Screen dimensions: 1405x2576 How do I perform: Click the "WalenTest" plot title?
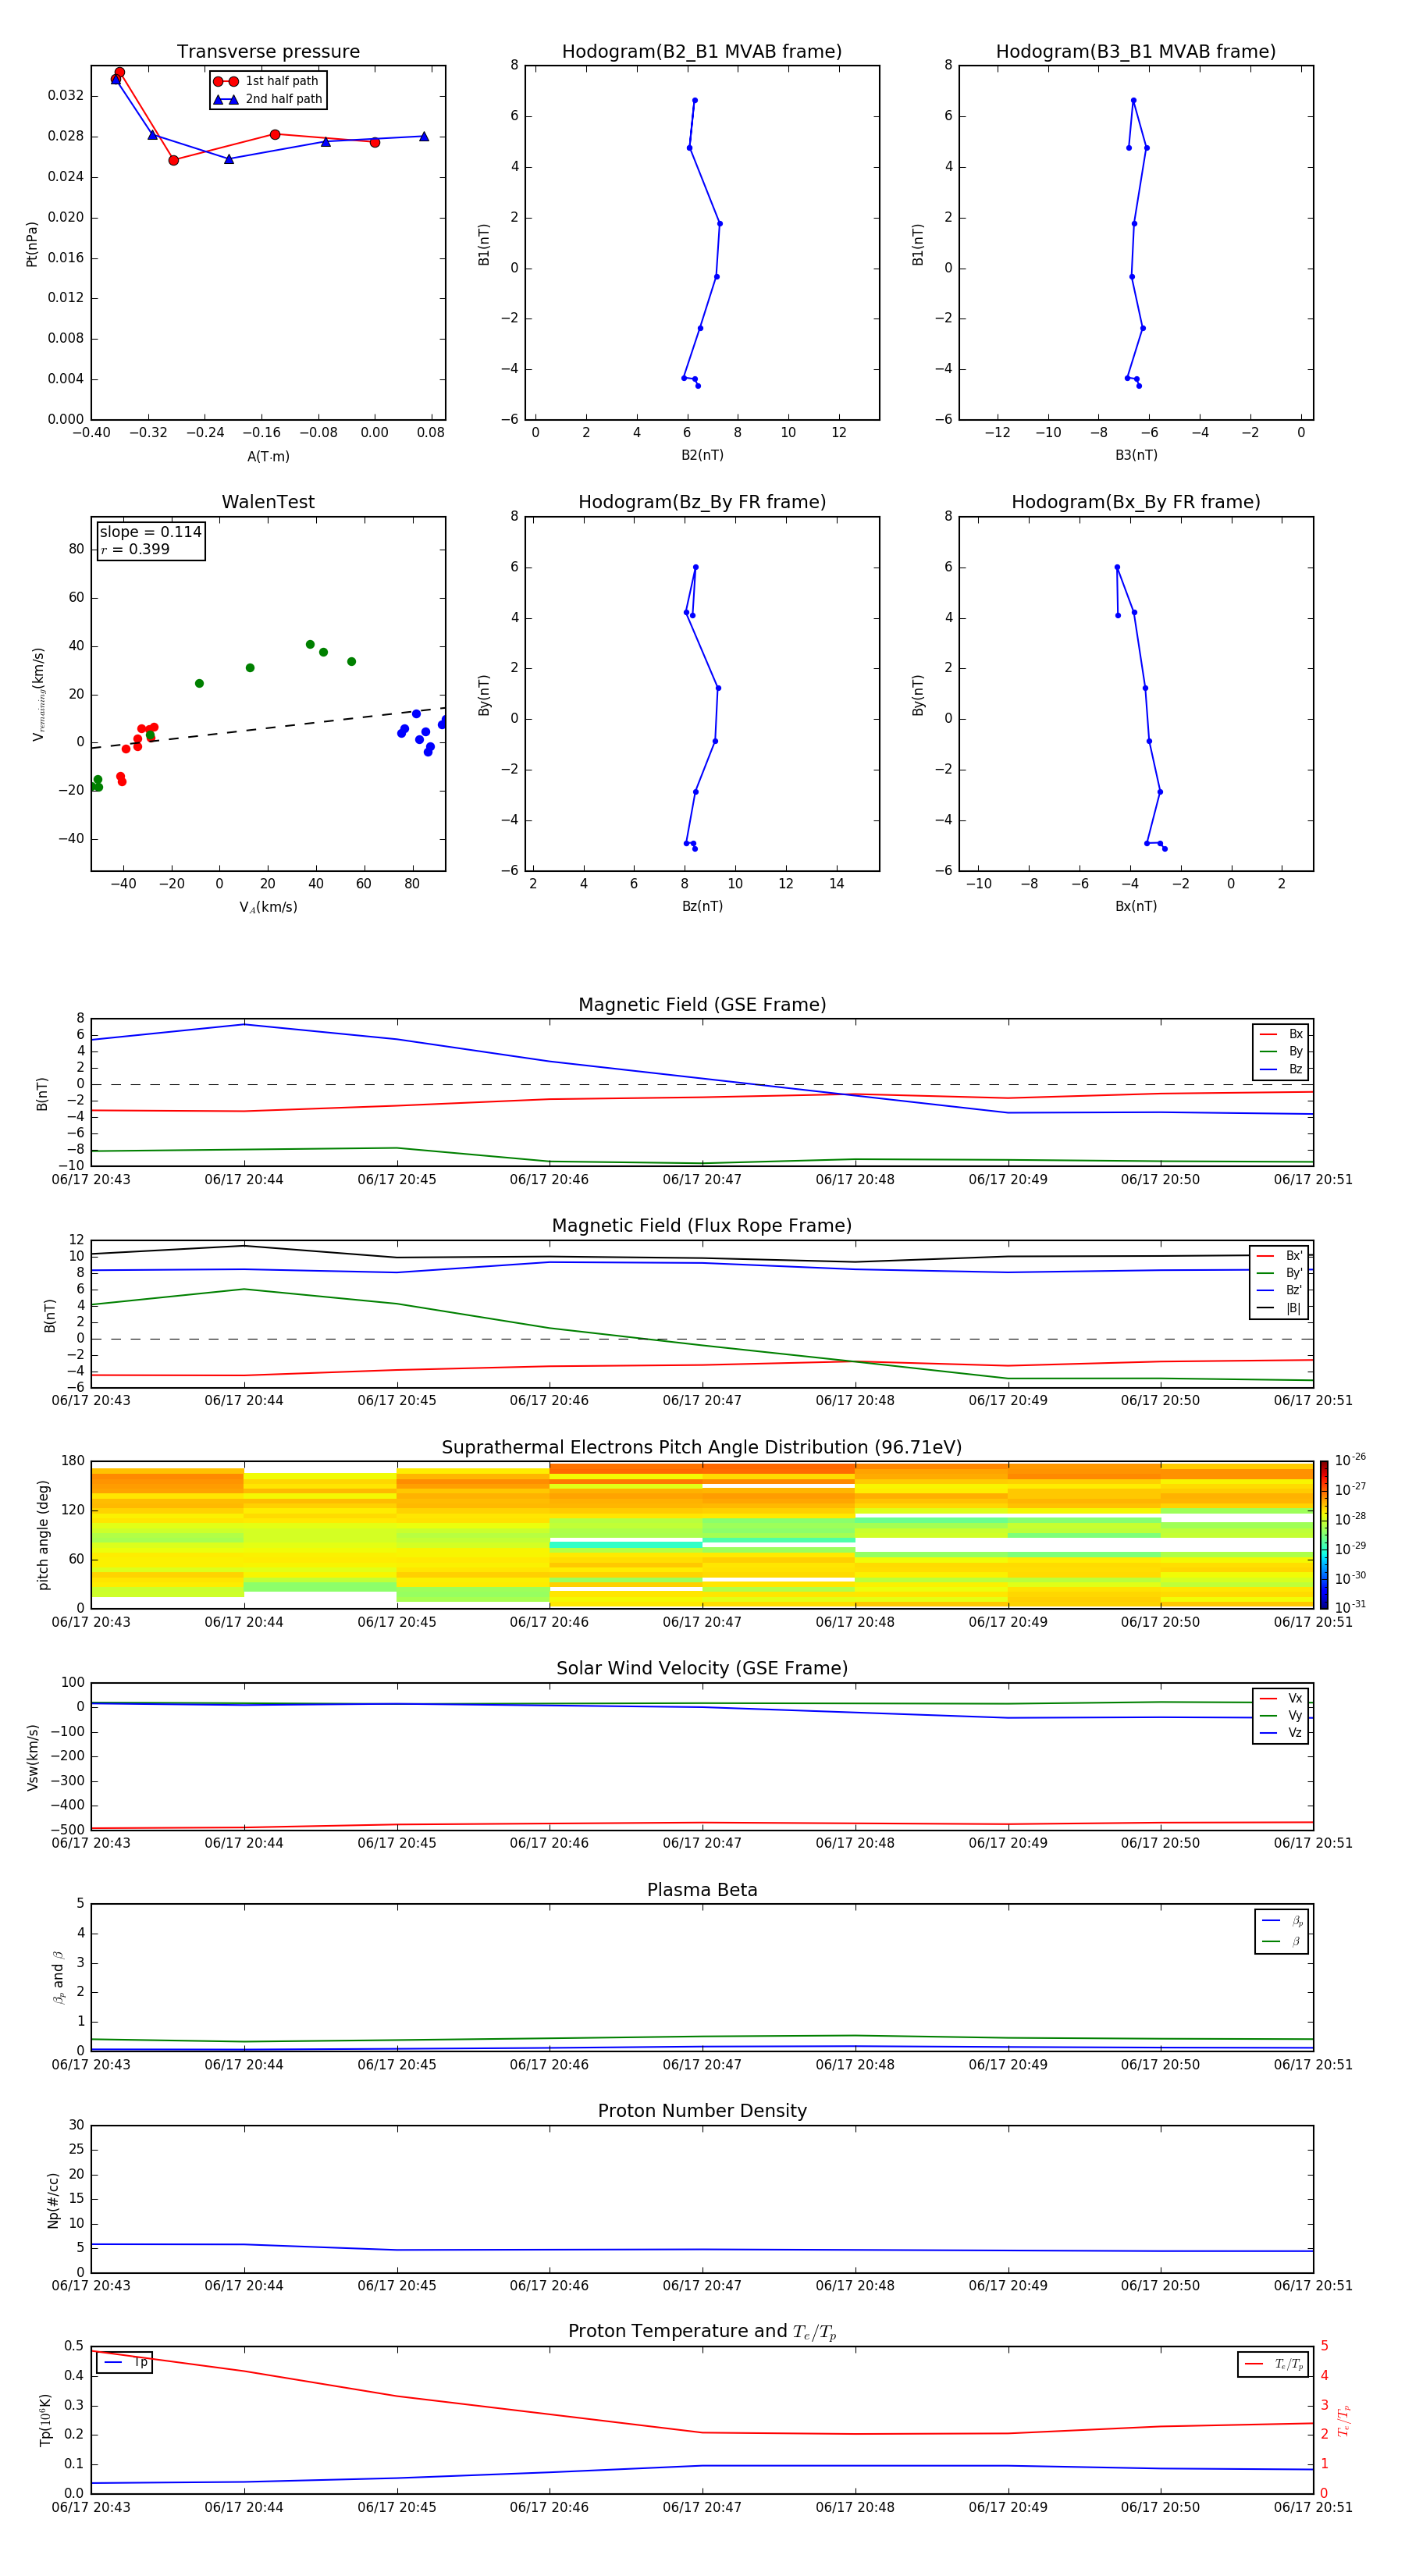[268, 502]
